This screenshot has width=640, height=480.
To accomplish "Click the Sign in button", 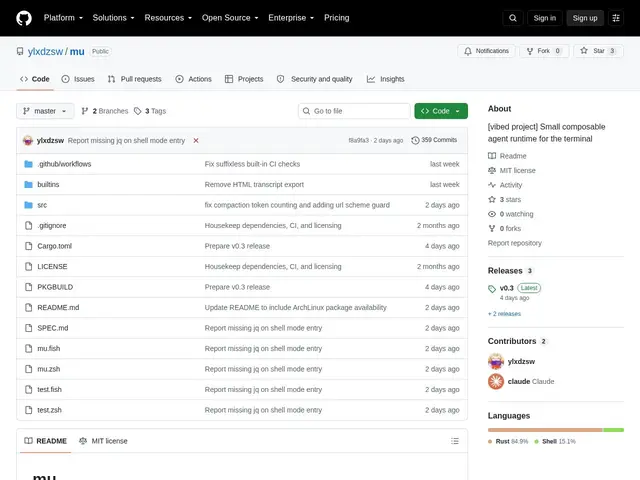I will point(544,18).
